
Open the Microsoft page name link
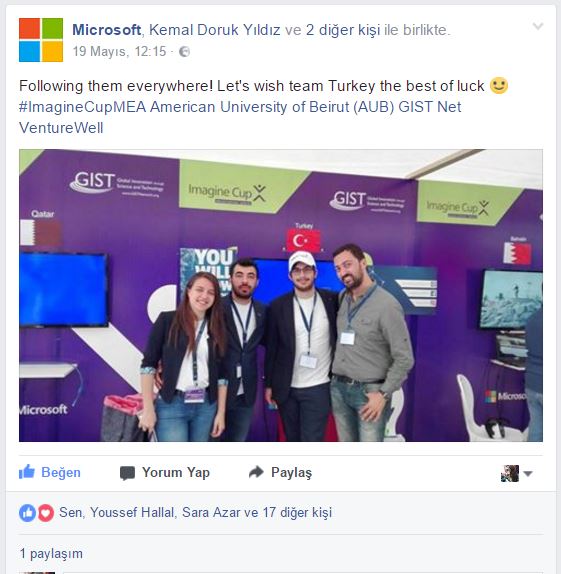(107, 30)
